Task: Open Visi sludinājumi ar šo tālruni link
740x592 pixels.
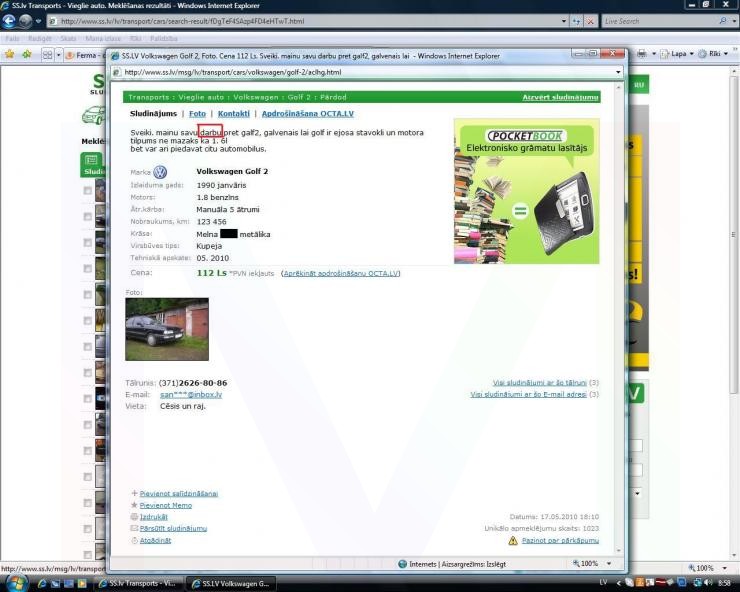Action: (539, 383)
